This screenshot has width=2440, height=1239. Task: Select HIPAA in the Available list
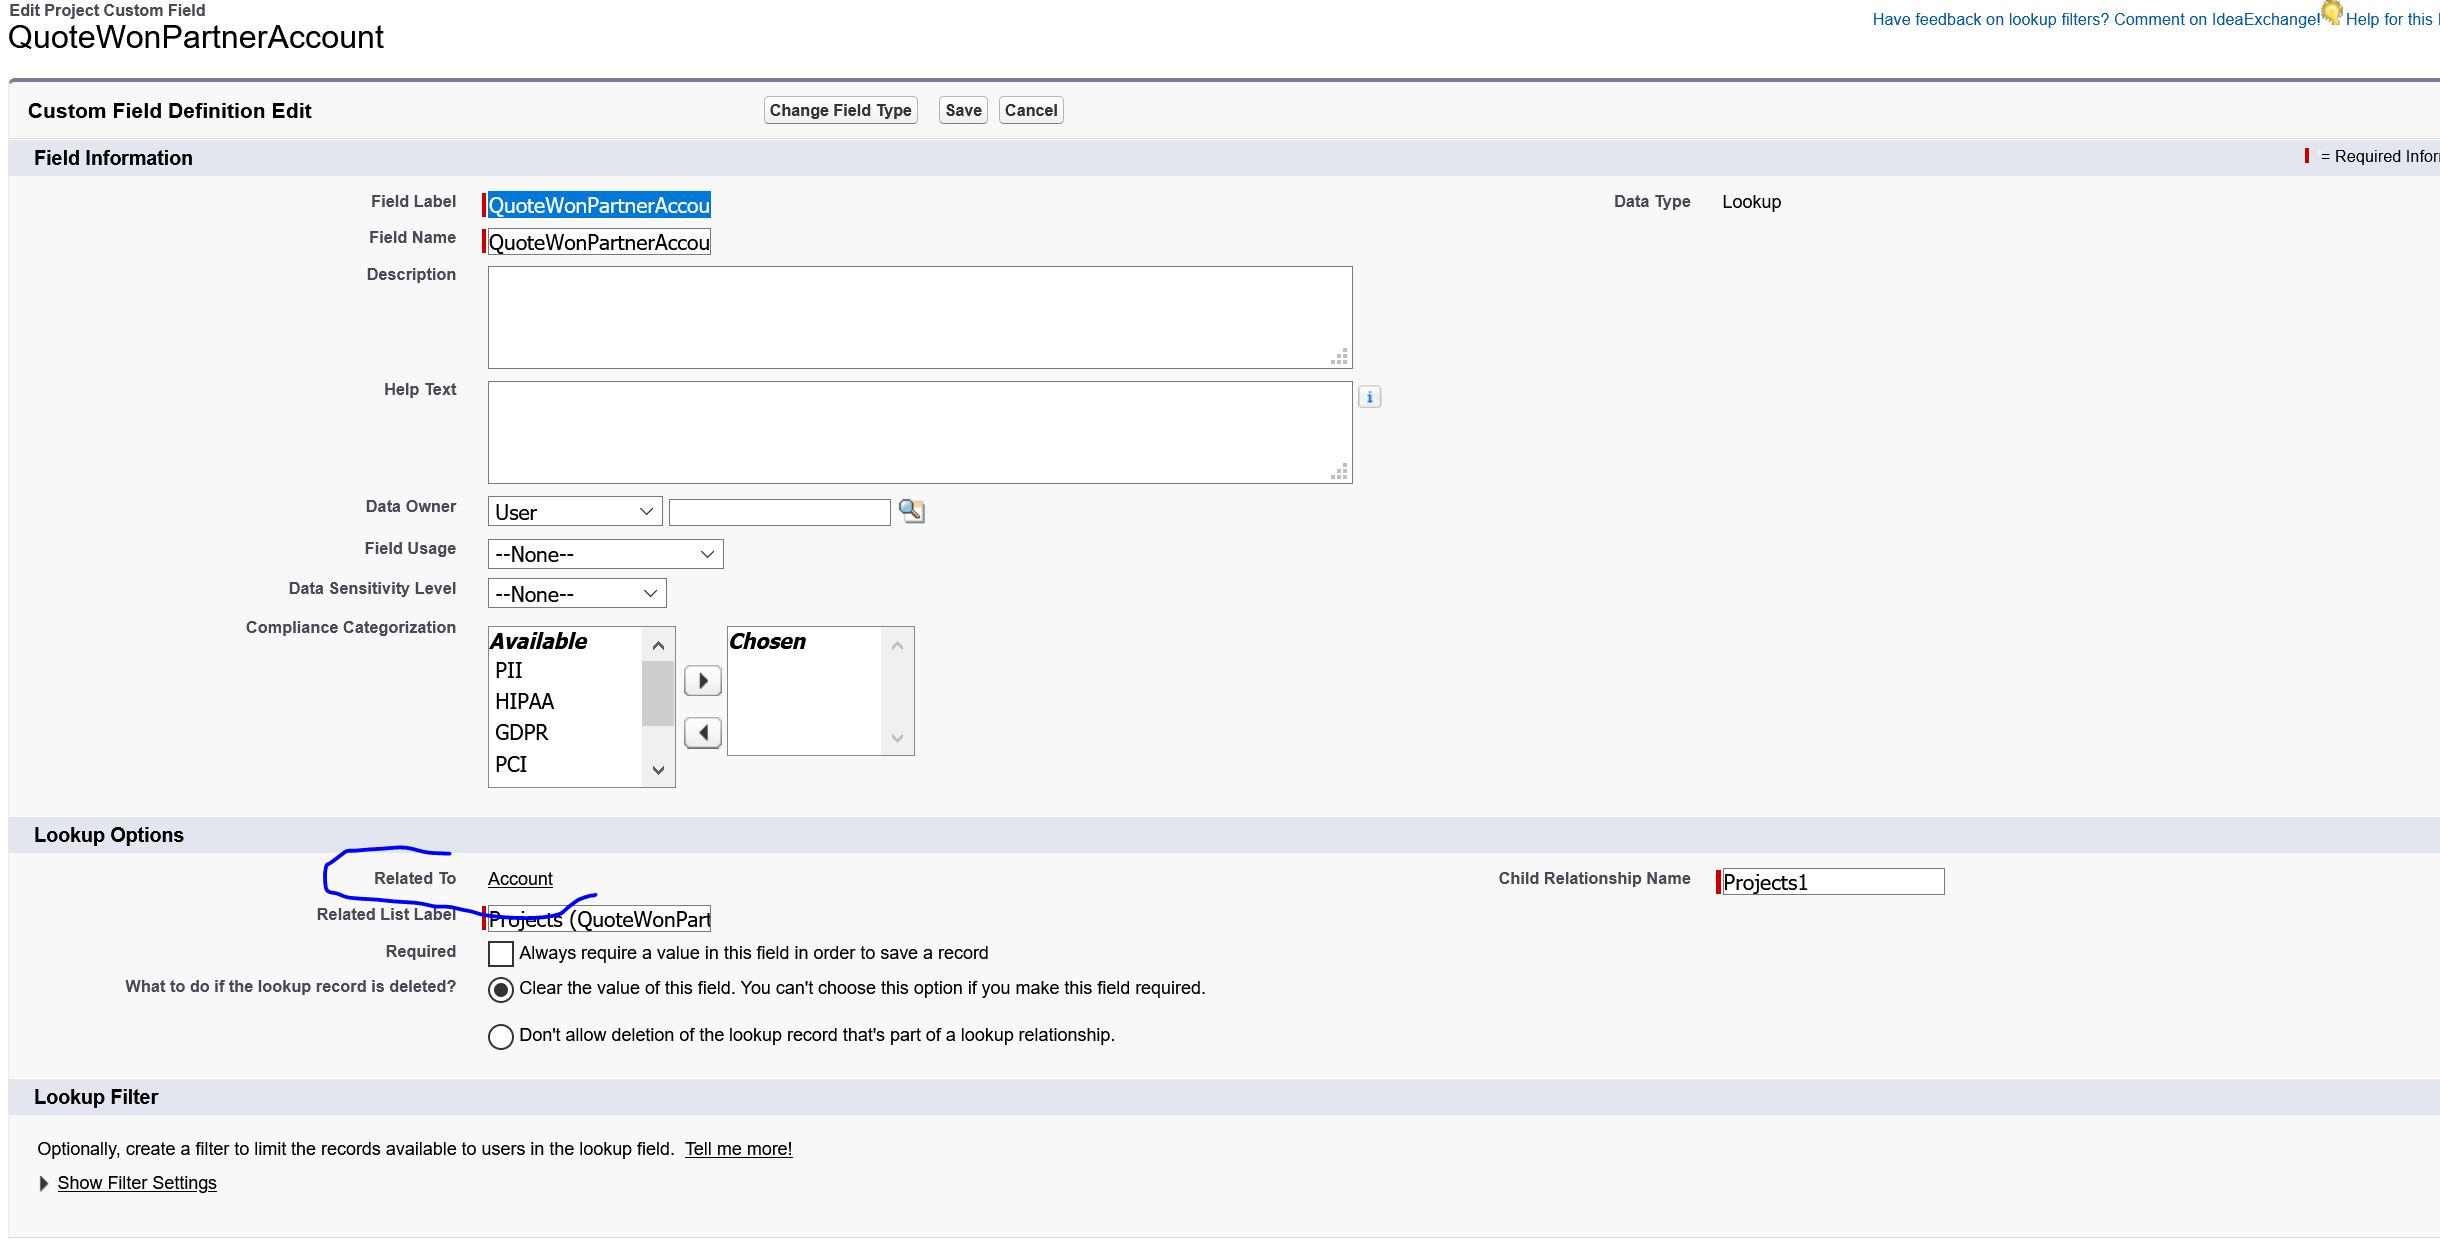524,702
